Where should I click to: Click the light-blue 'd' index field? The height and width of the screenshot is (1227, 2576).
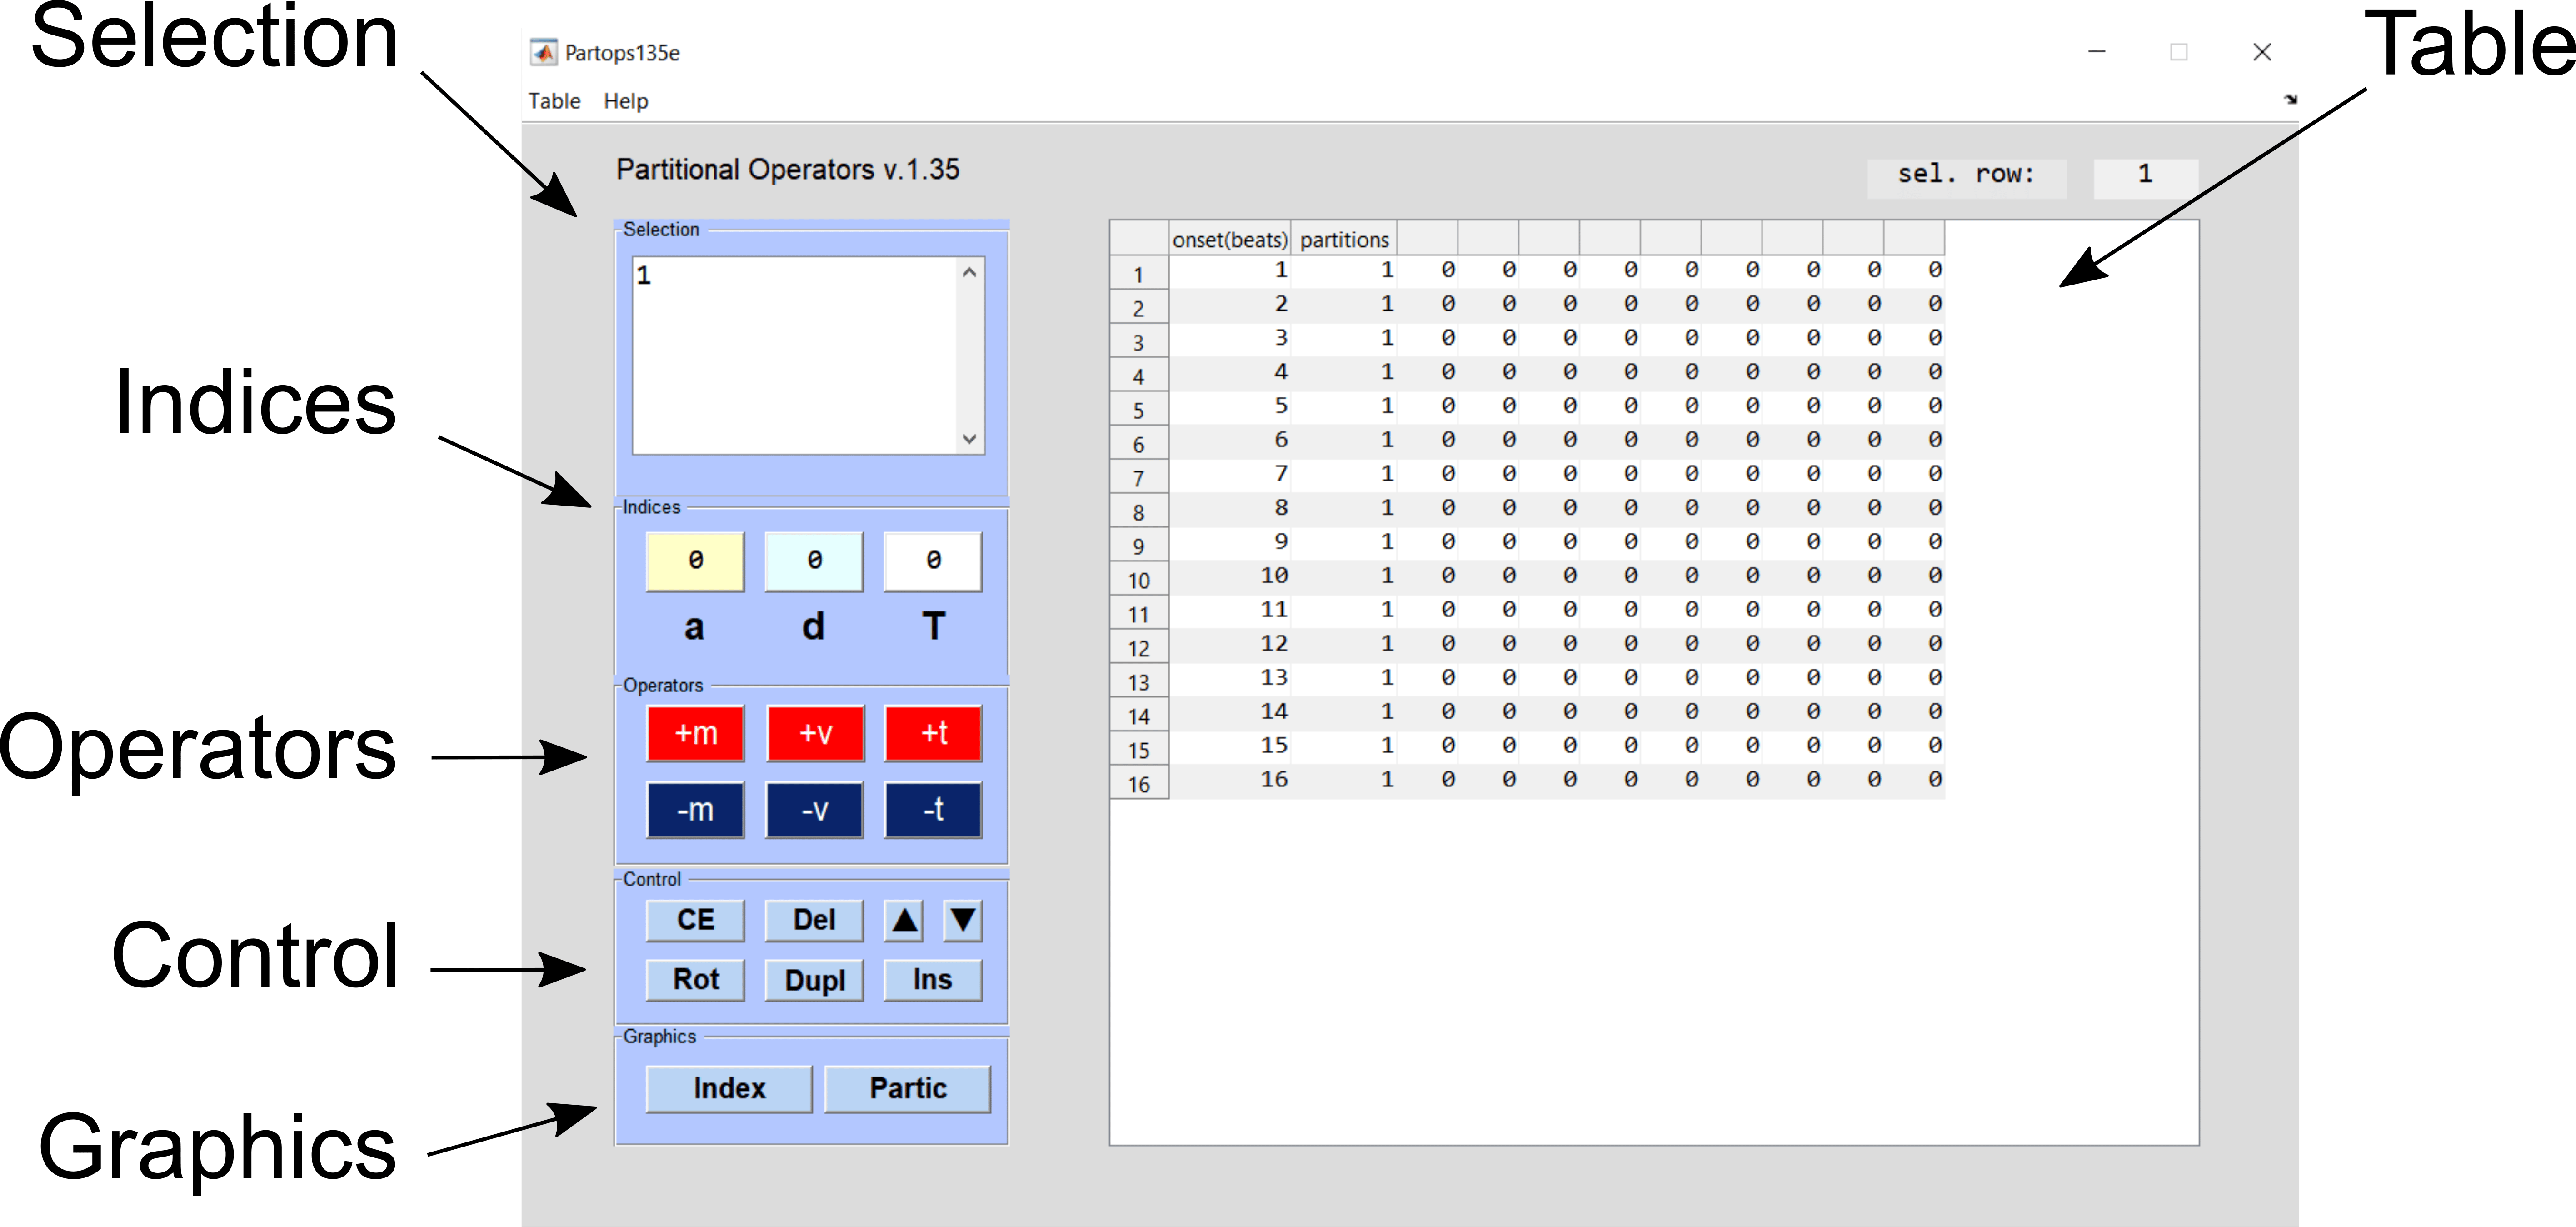click(x=815, y=561)
